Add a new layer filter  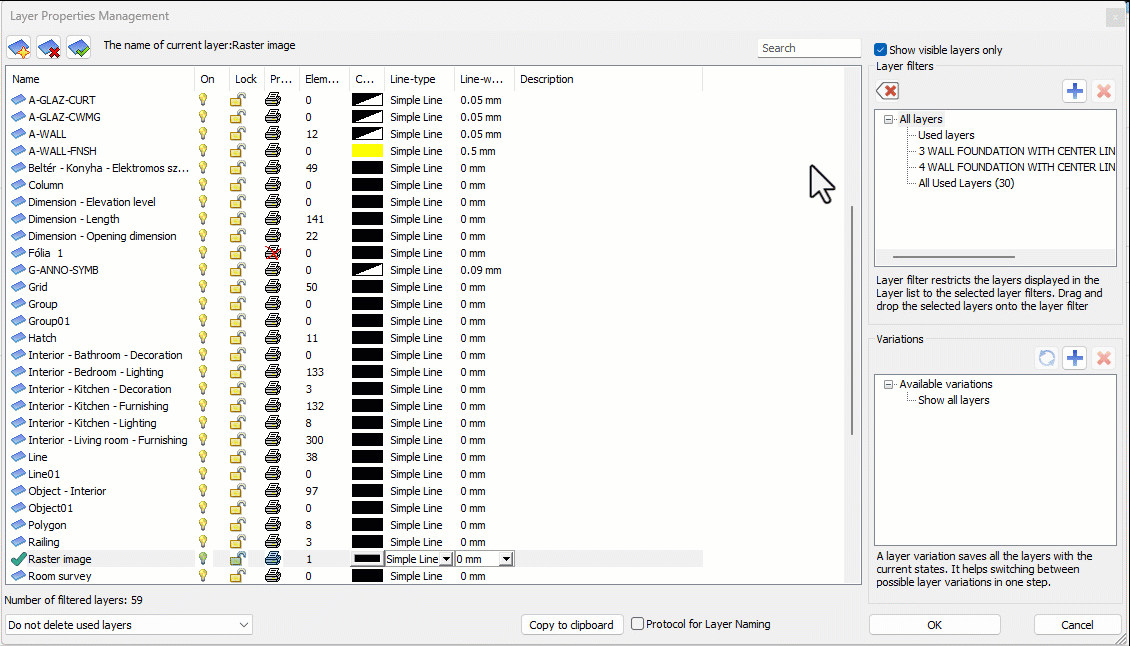point(1075,91)
